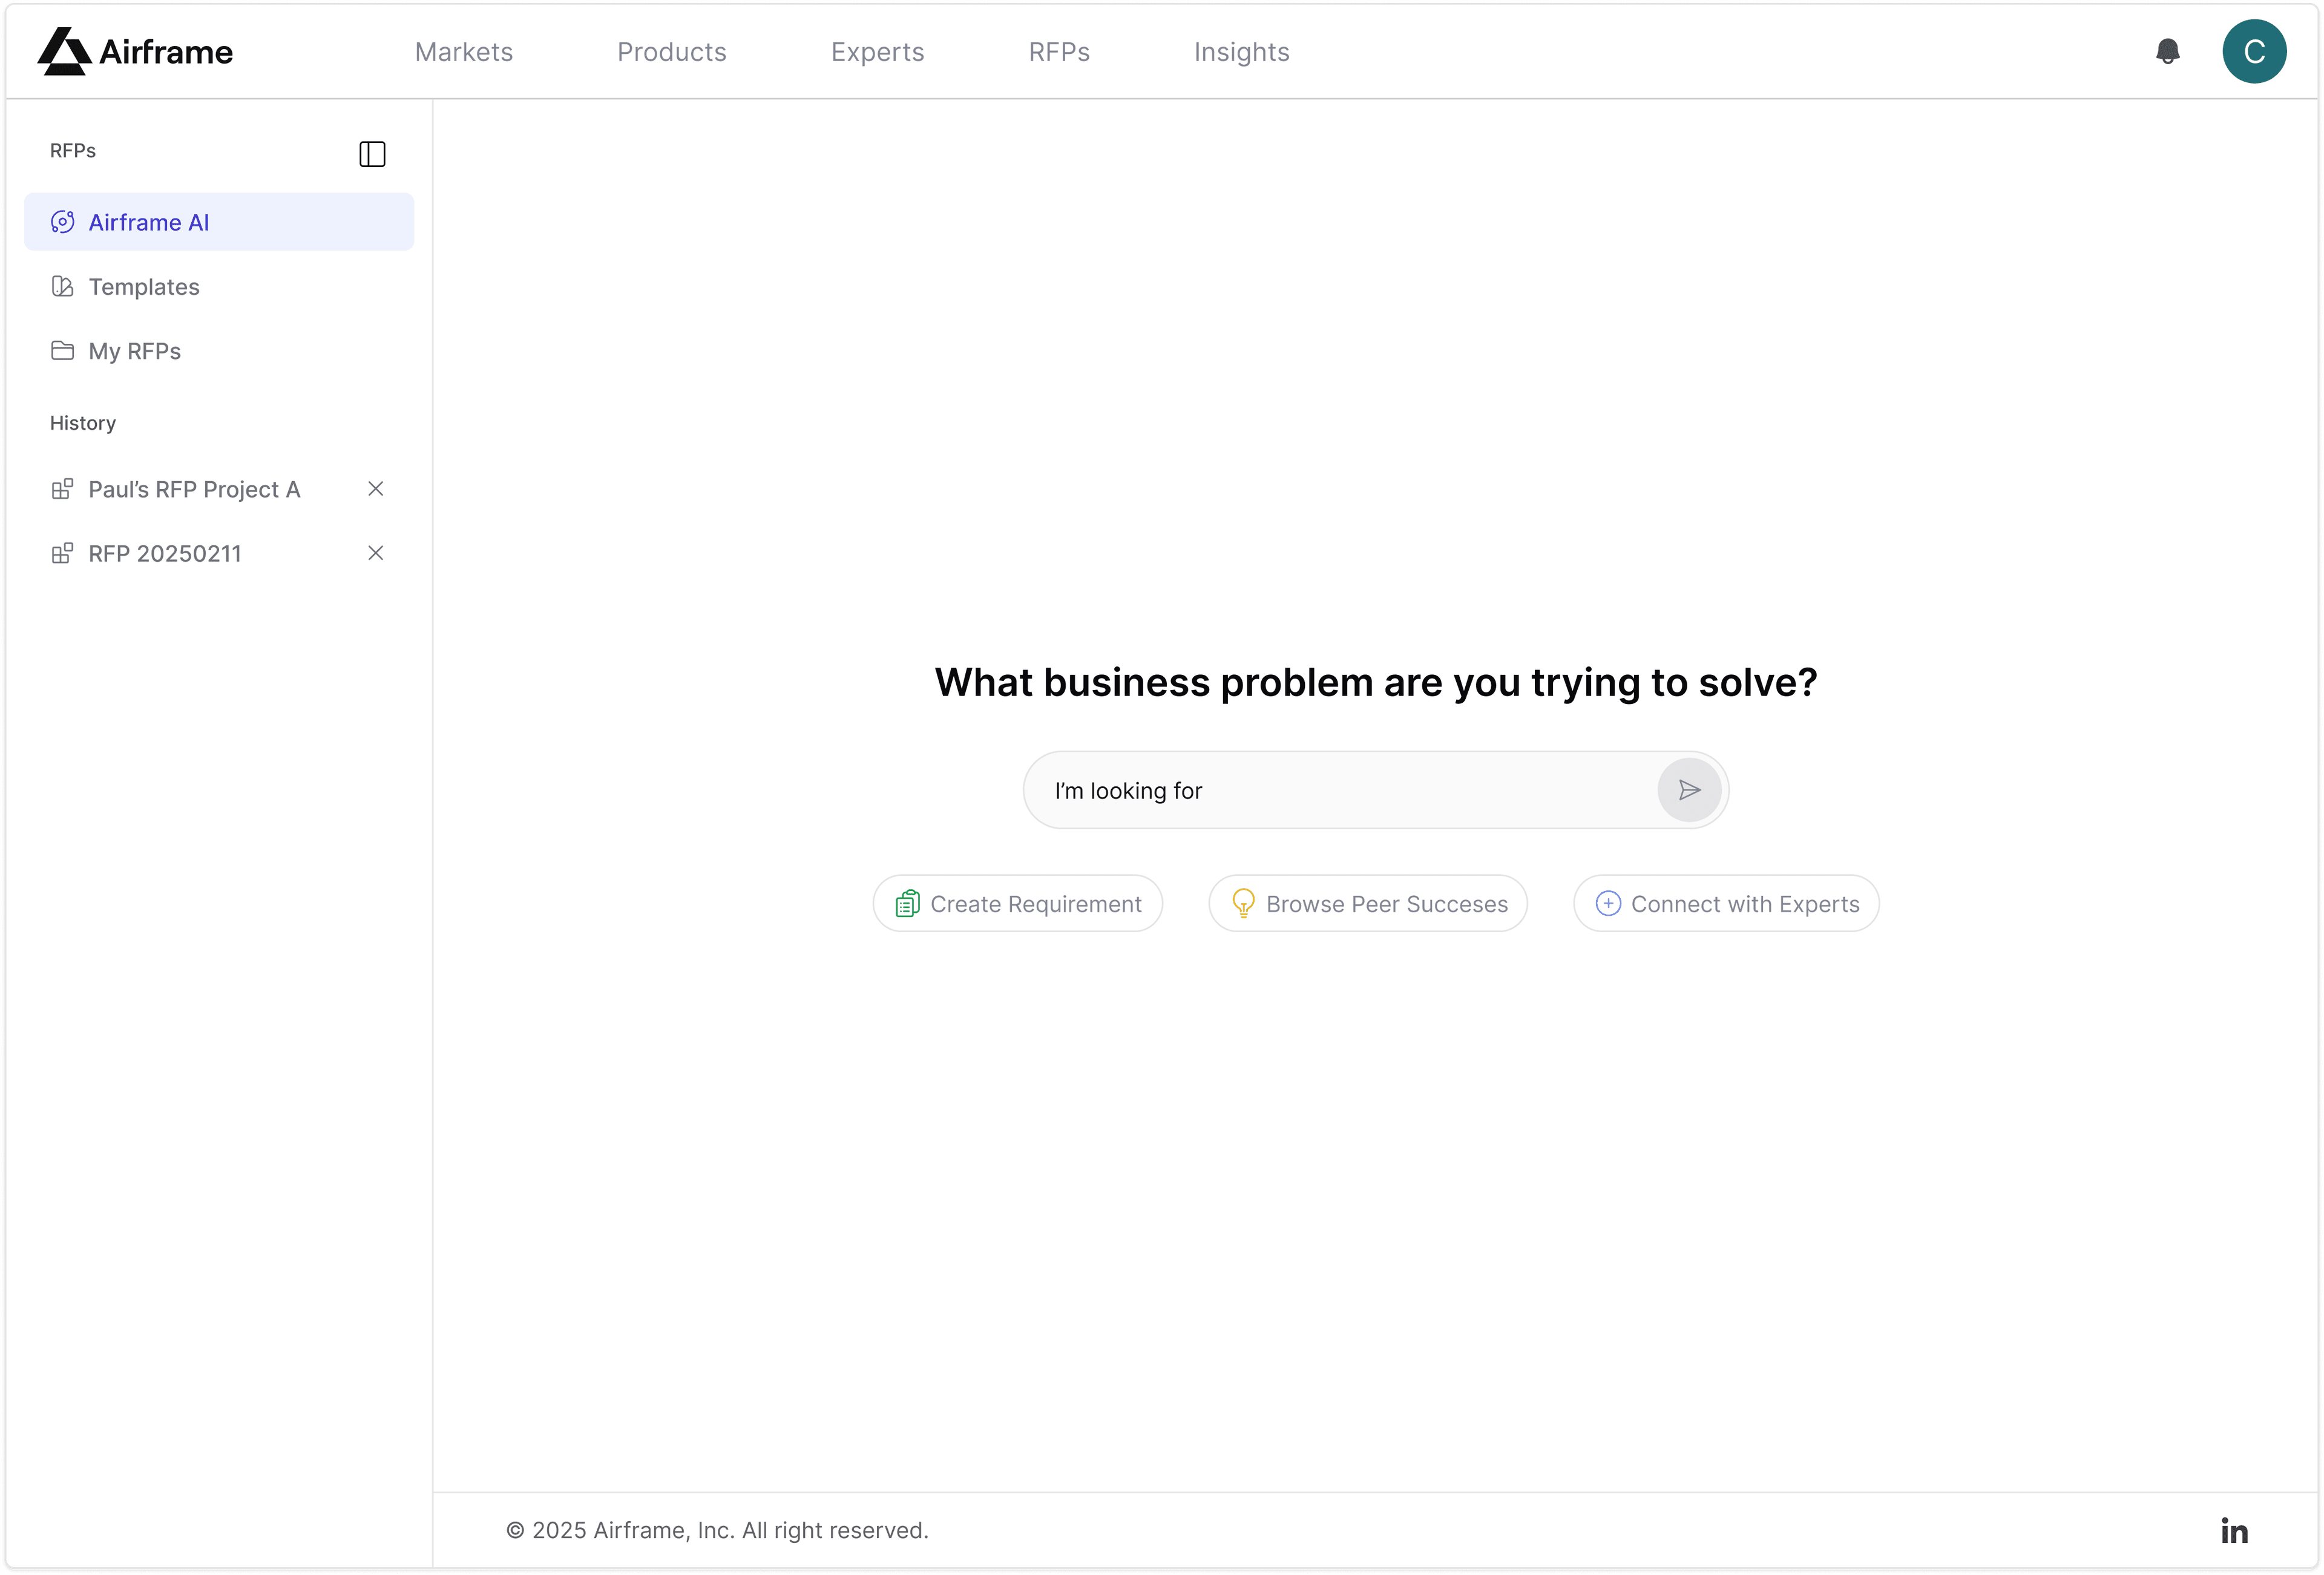Click the My RFPs folder icon
Screen dimensions: 2324x1575
(x=63, y=351)
